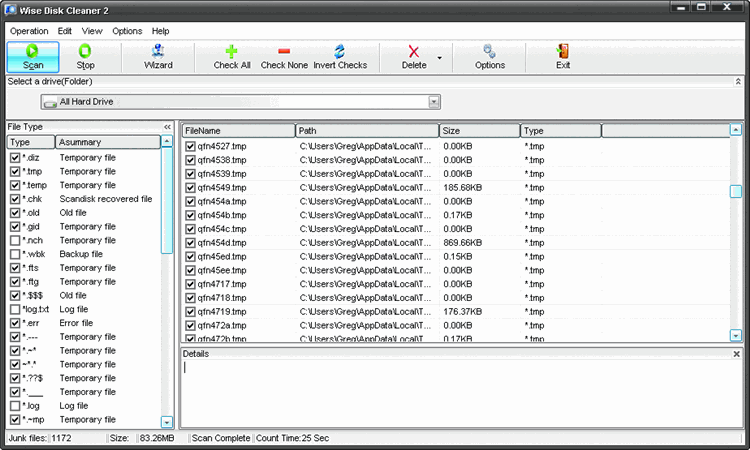Screen dimensions: 750x450
Task: Click the Junk files: 1172 status entry
Action: [x=40, y=438]
